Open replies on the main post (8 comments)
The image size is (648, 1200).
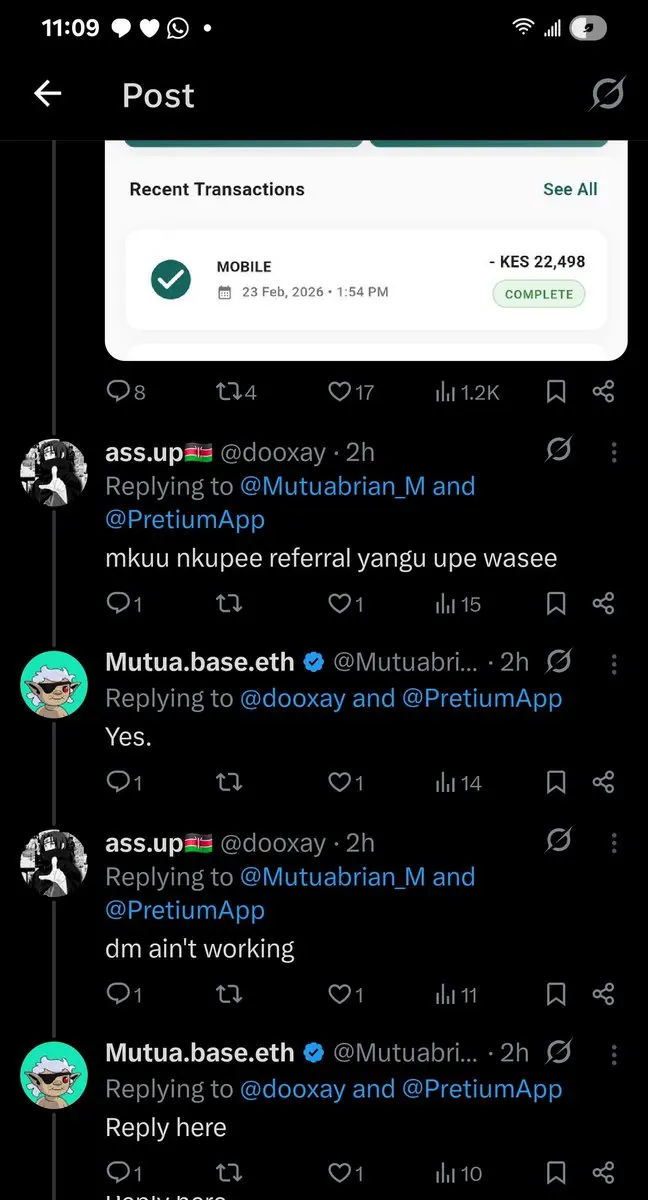126,392
